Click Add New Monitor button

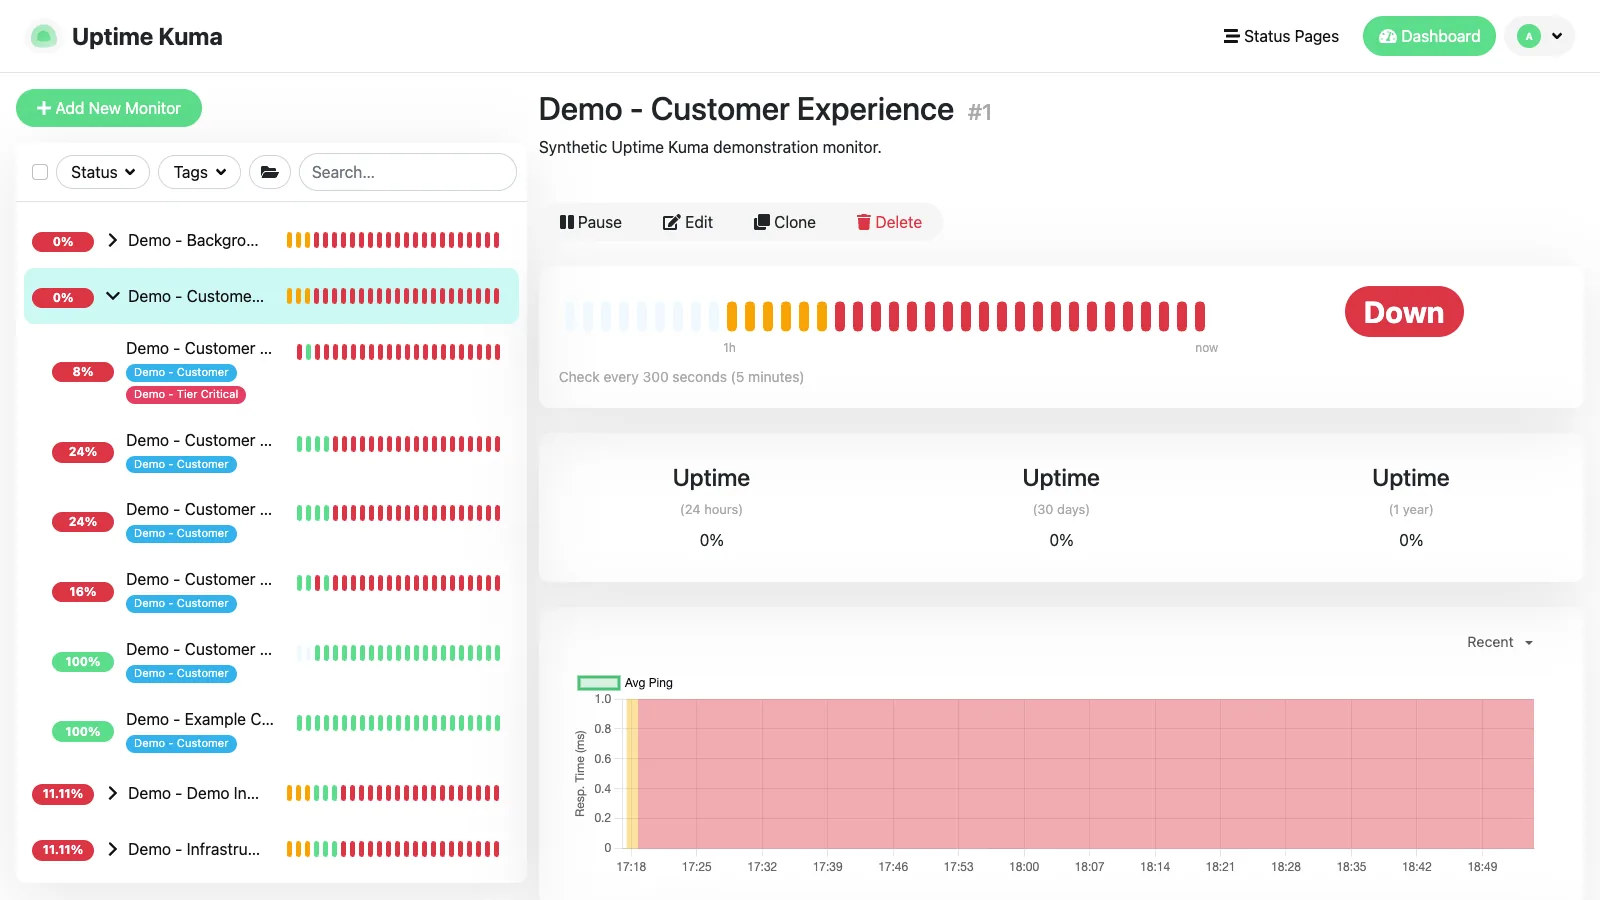[109, 108]
